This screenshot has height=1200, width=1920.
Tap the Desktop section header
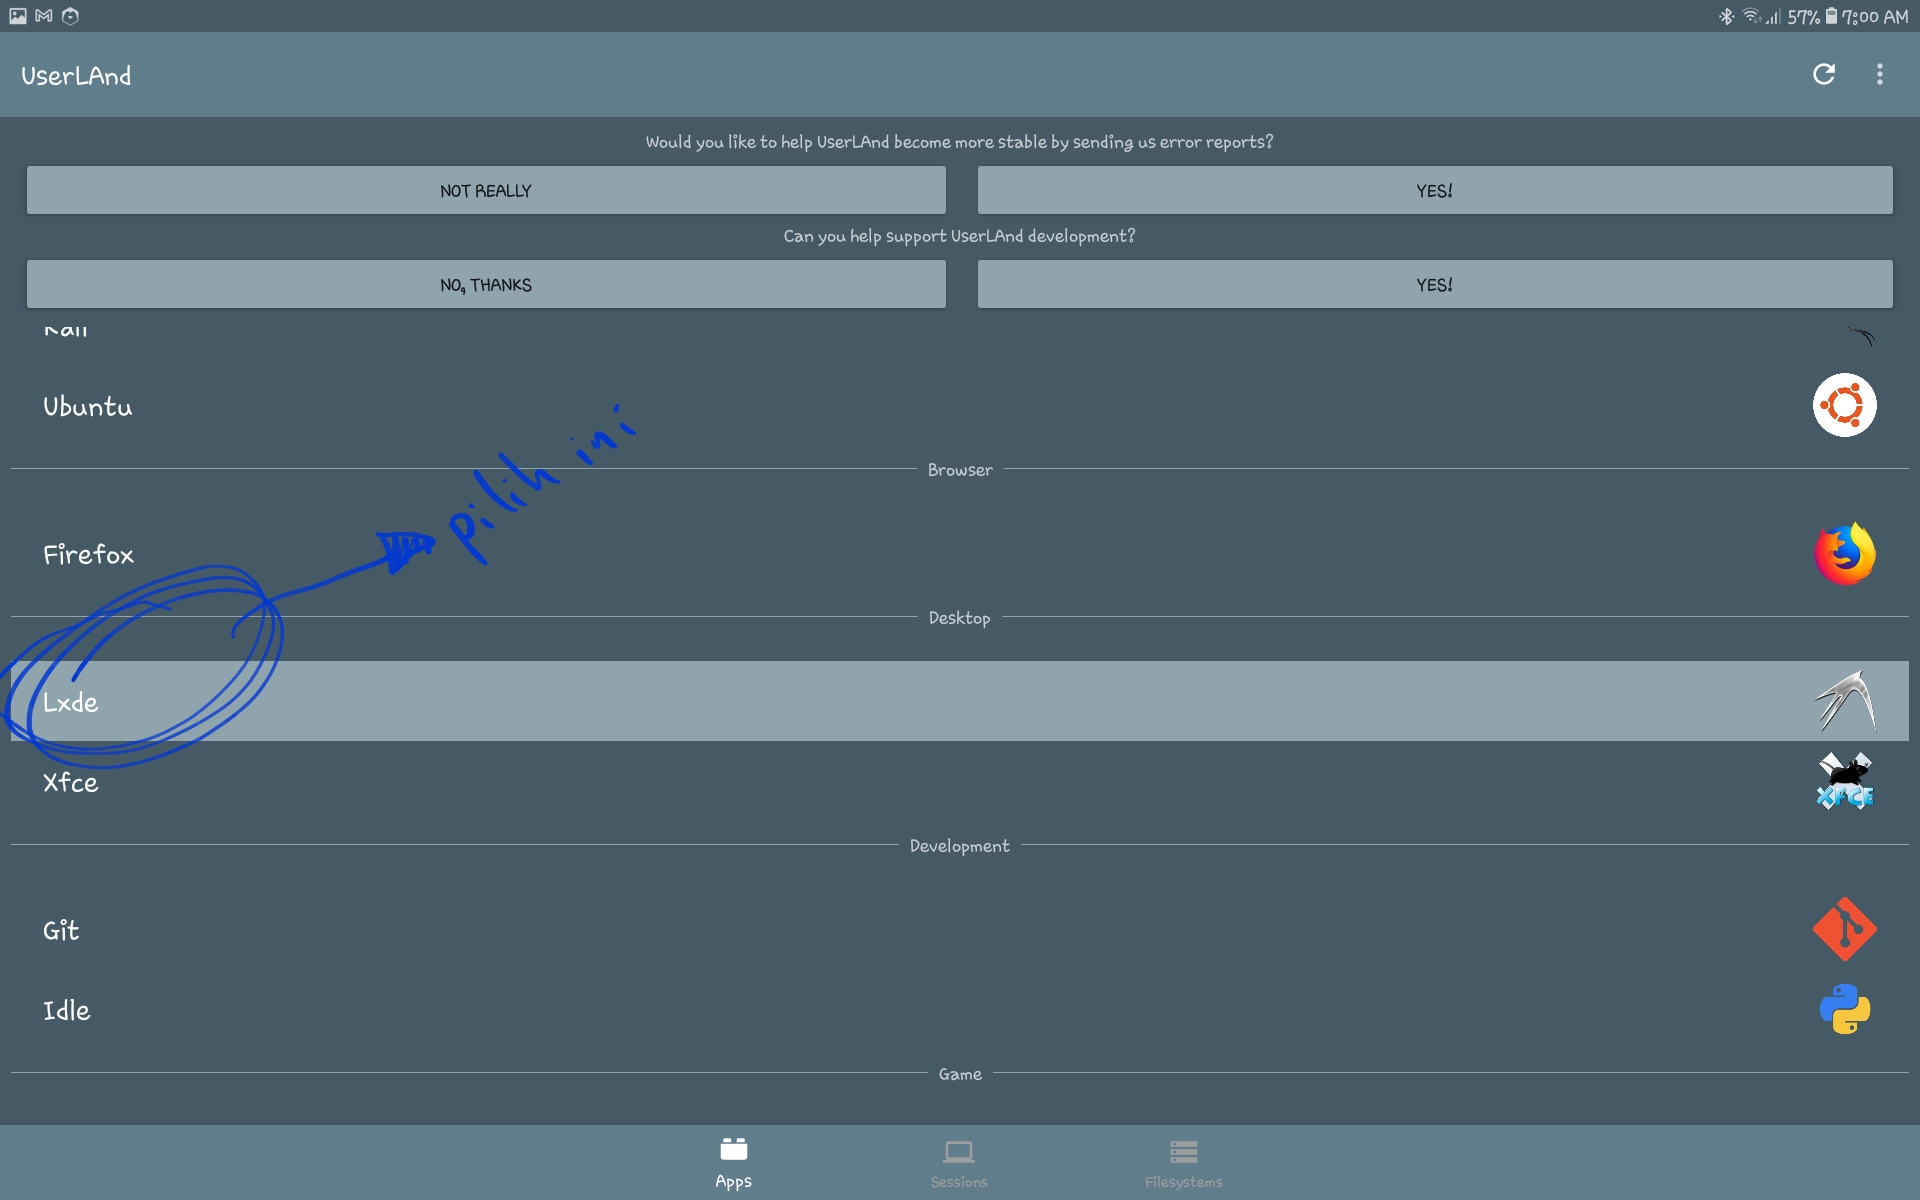[960, 617]
